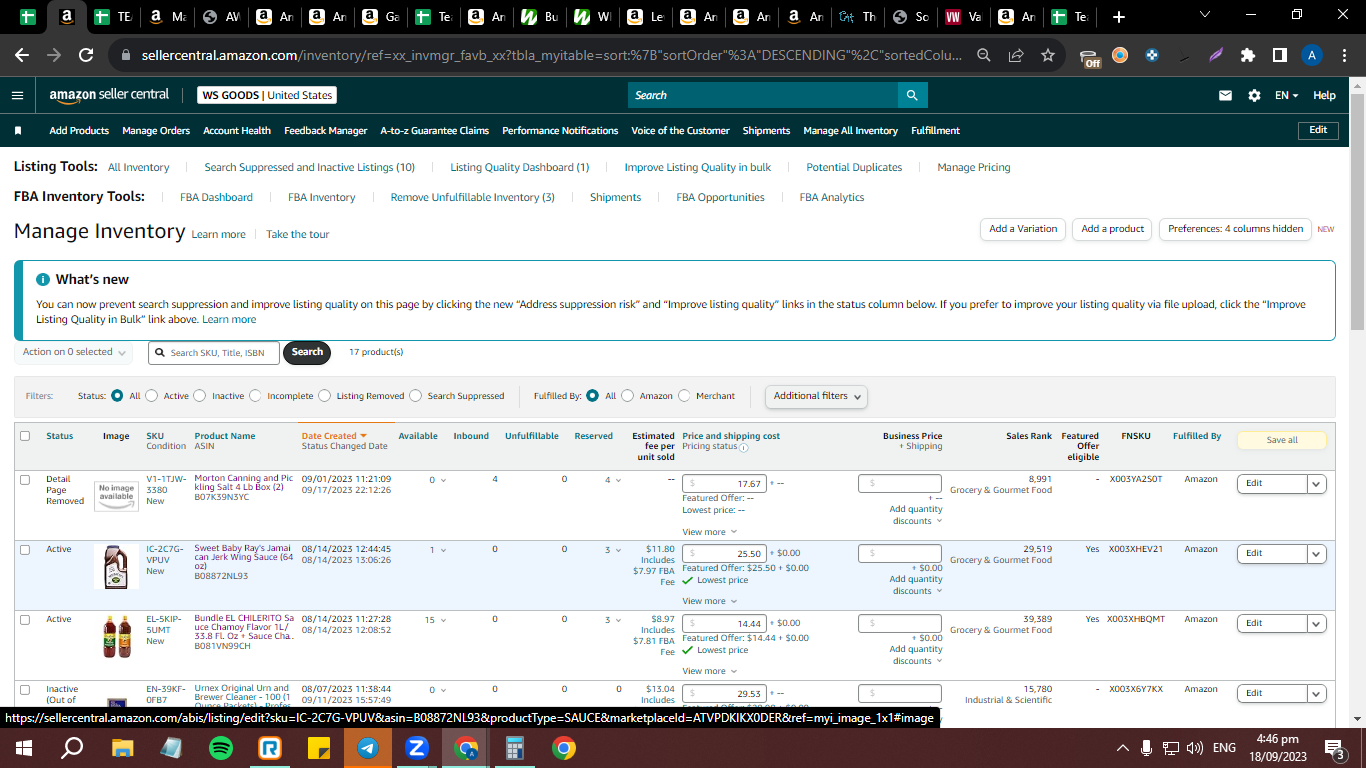This screenshot has height=768, width=1366.
Task: Open Calculator from the taskbar
Action: tap(515, 748)
